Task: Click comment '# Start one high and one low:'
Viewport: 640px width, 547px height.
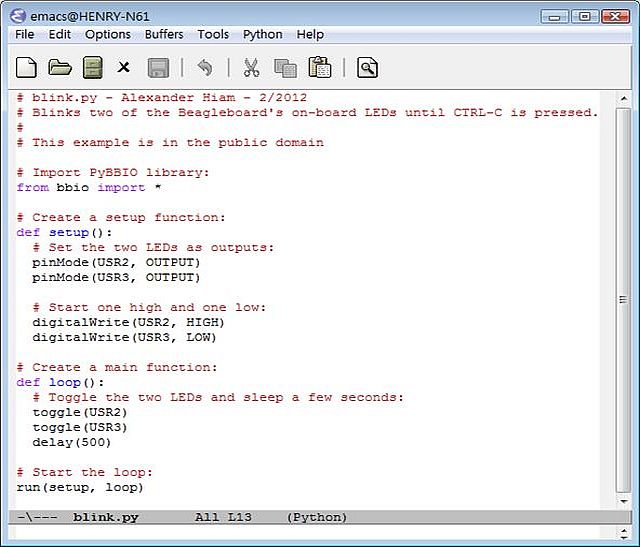Action: (x=149, y=307)
